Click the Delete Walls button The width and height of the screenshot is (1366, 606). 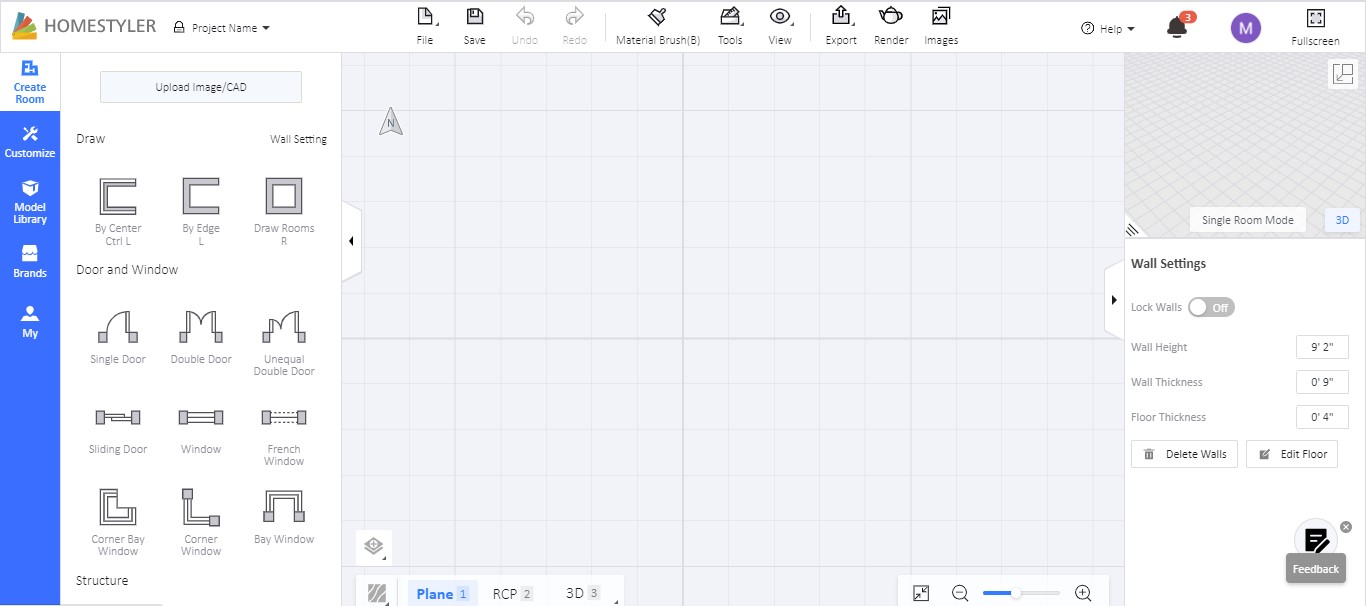(x=1185, y=454)
